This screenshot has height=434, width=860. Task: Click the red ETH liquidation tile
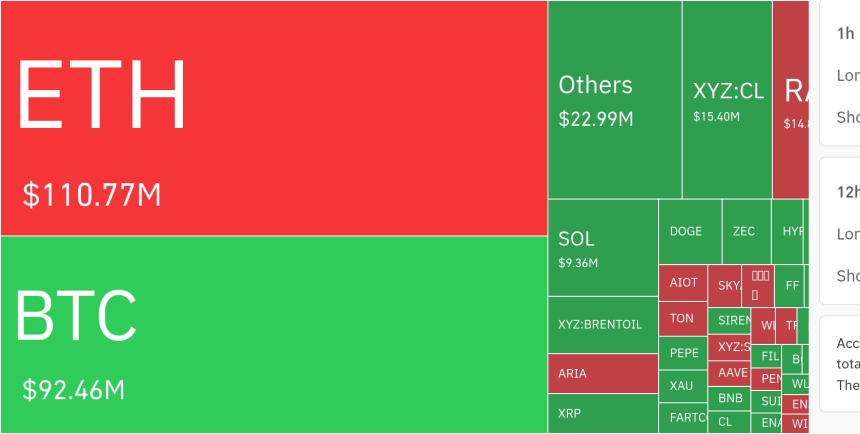point(273,118)
